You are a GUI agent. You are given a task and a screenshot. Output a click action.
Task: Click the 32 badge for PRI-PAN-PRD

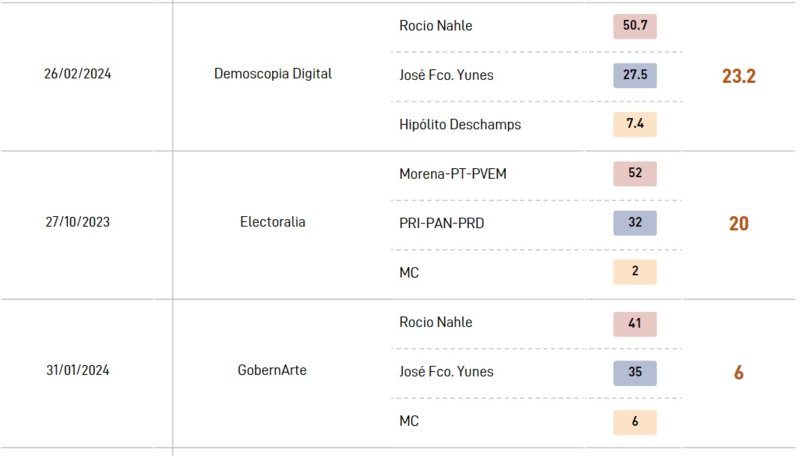coord(635,223)
